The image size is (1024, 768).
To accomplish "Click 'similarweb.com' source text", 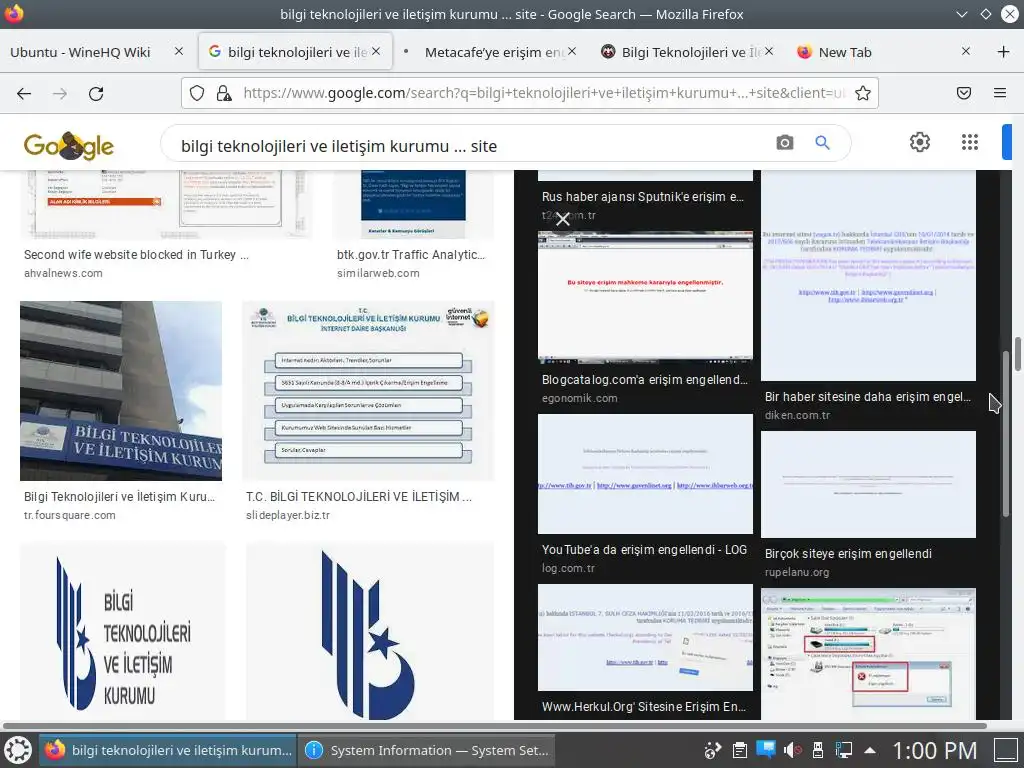I will (x=378, y=274).
